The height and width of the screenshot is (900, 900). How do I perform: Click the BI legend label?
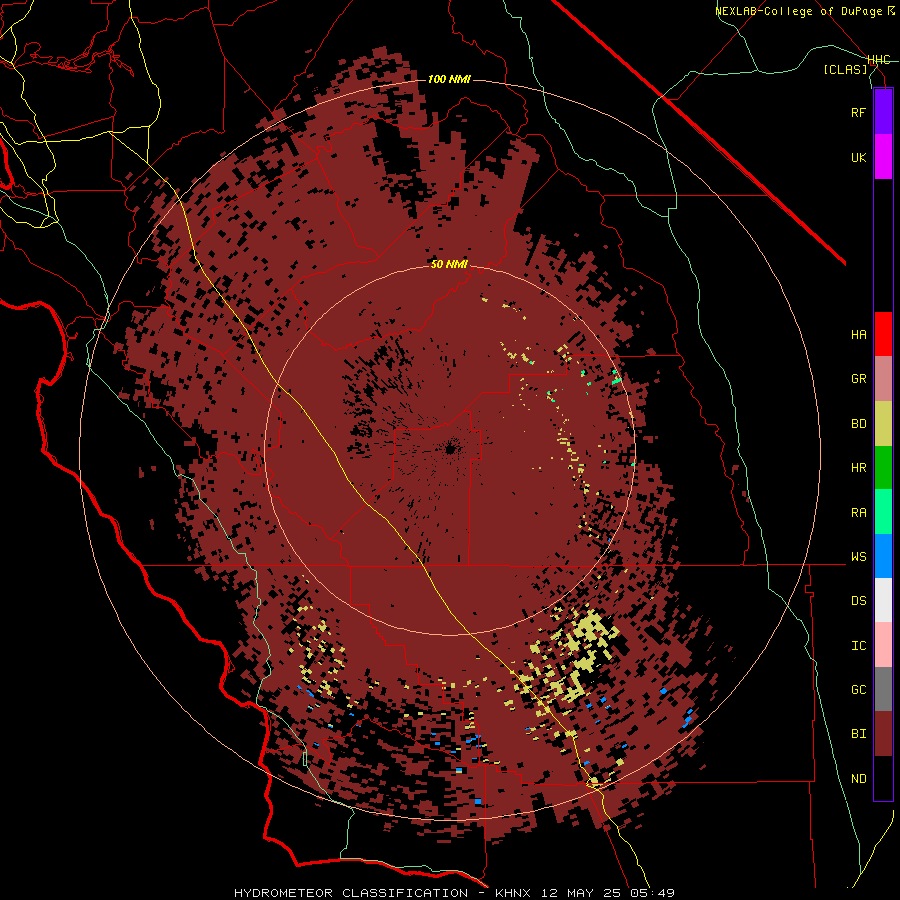[x=858, y=734]
